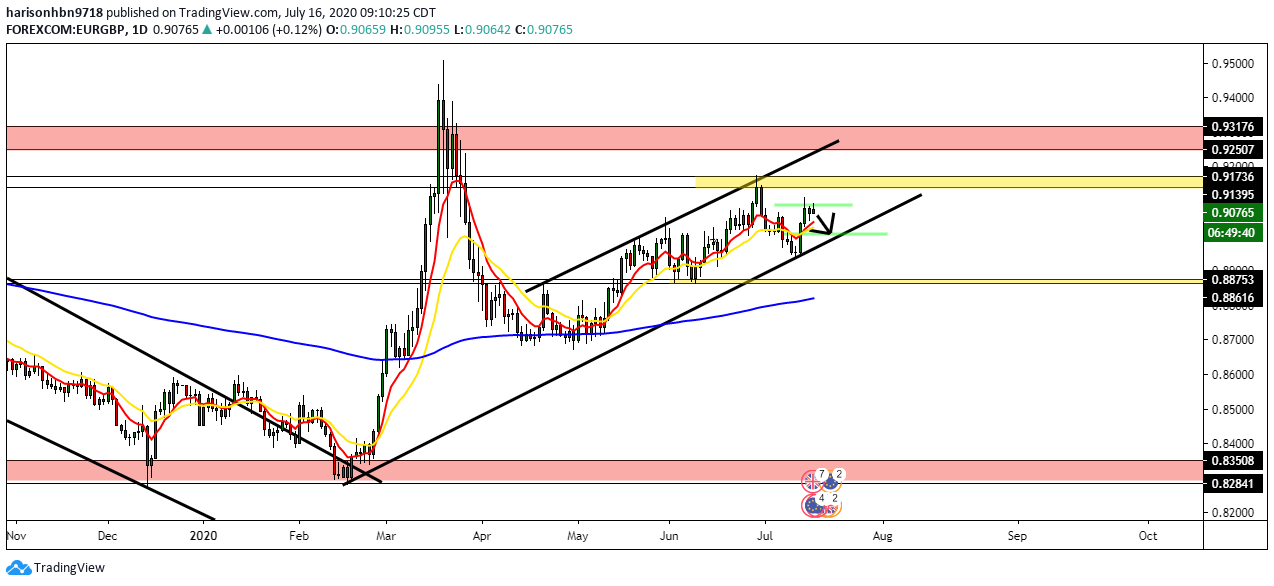This screenshot has width=1274, height=586.
Task: Click the harisonhbn9718 publisher name
Action: (55, 13)
